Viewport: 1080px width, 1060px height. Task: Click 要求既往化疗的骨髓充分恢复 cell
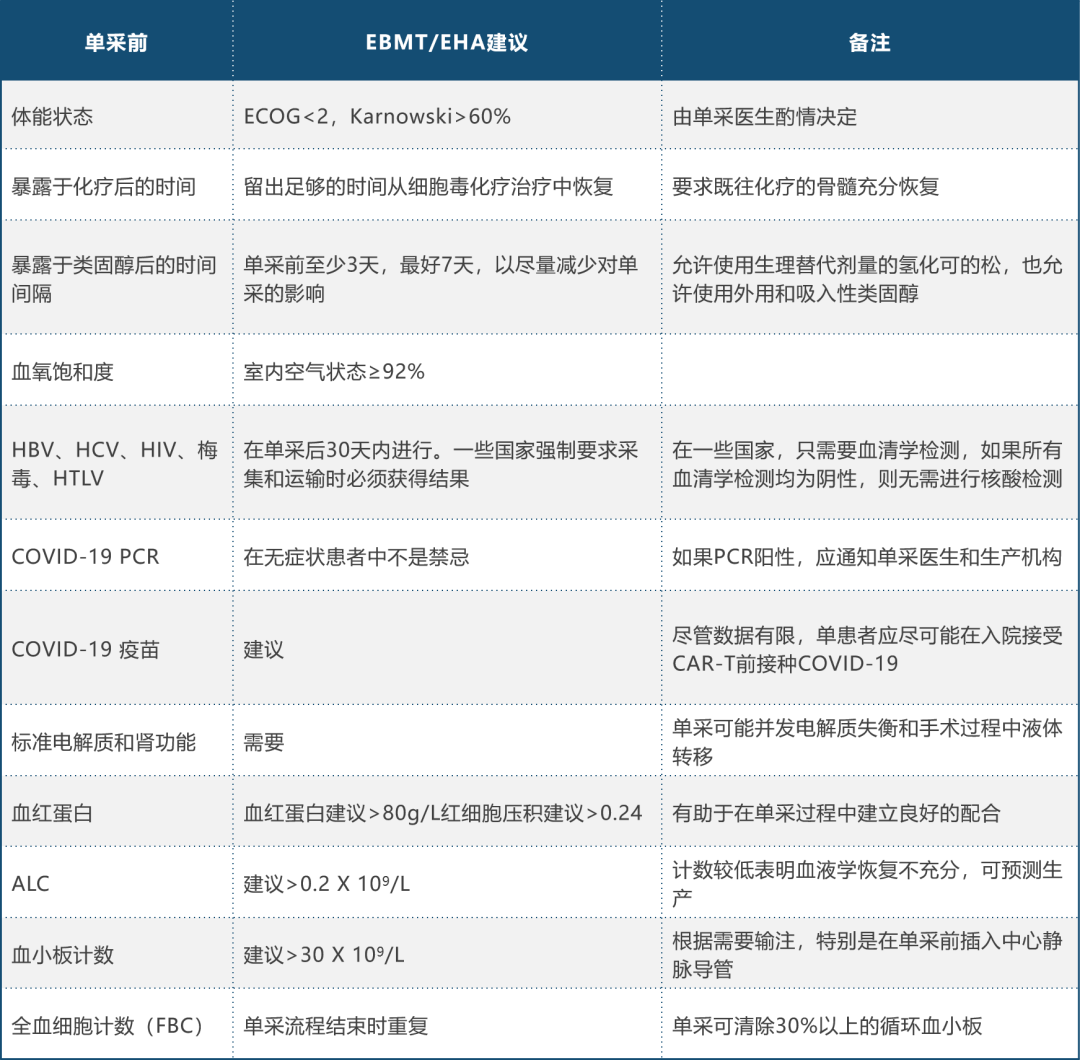coord(805,187)
